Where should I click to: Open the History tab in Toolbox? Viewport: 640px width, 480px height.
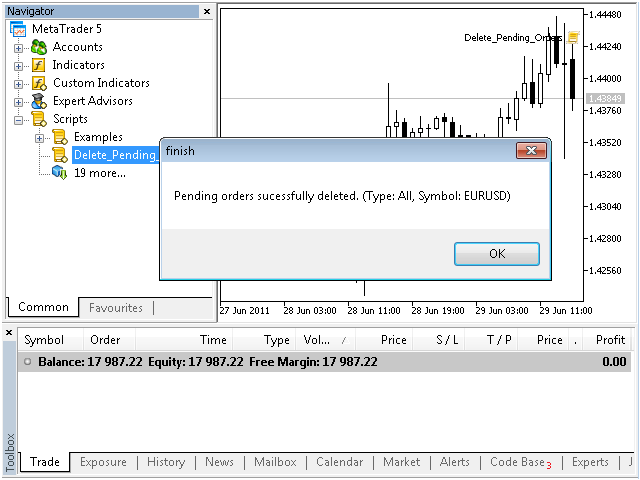[x=165, y=462]
